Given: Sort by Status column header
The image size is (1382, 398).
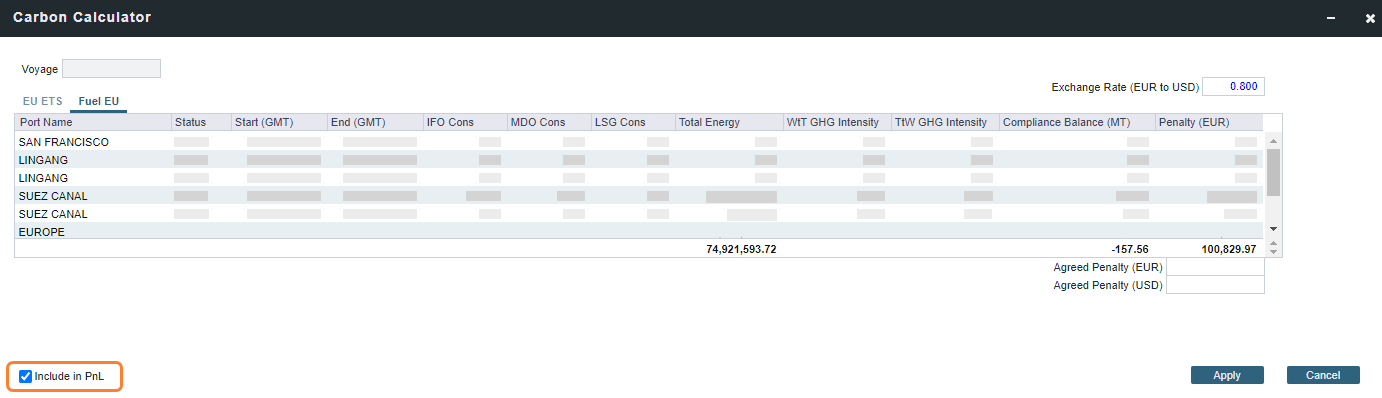Looking at the screenshot, I should click(201, 122).
